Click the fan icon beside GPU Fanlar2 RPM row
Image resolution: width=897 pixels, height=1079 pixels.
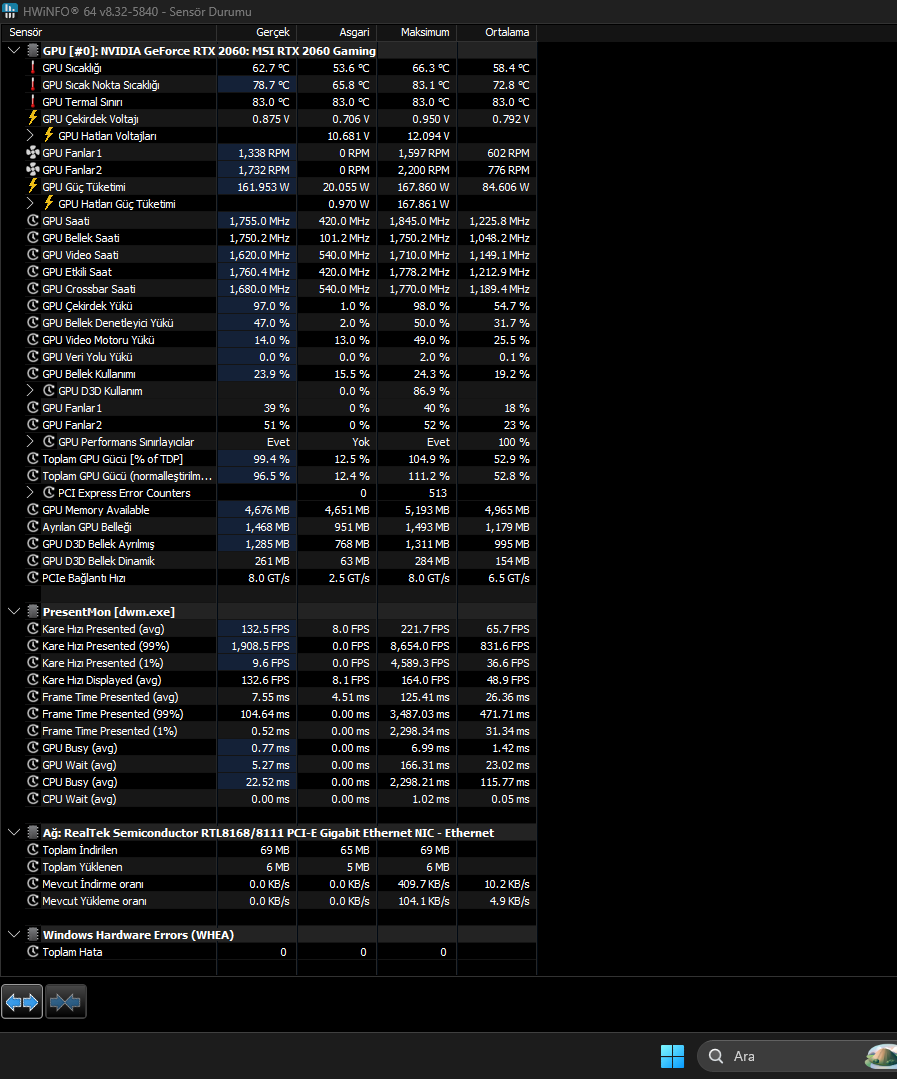coord(32,169)
